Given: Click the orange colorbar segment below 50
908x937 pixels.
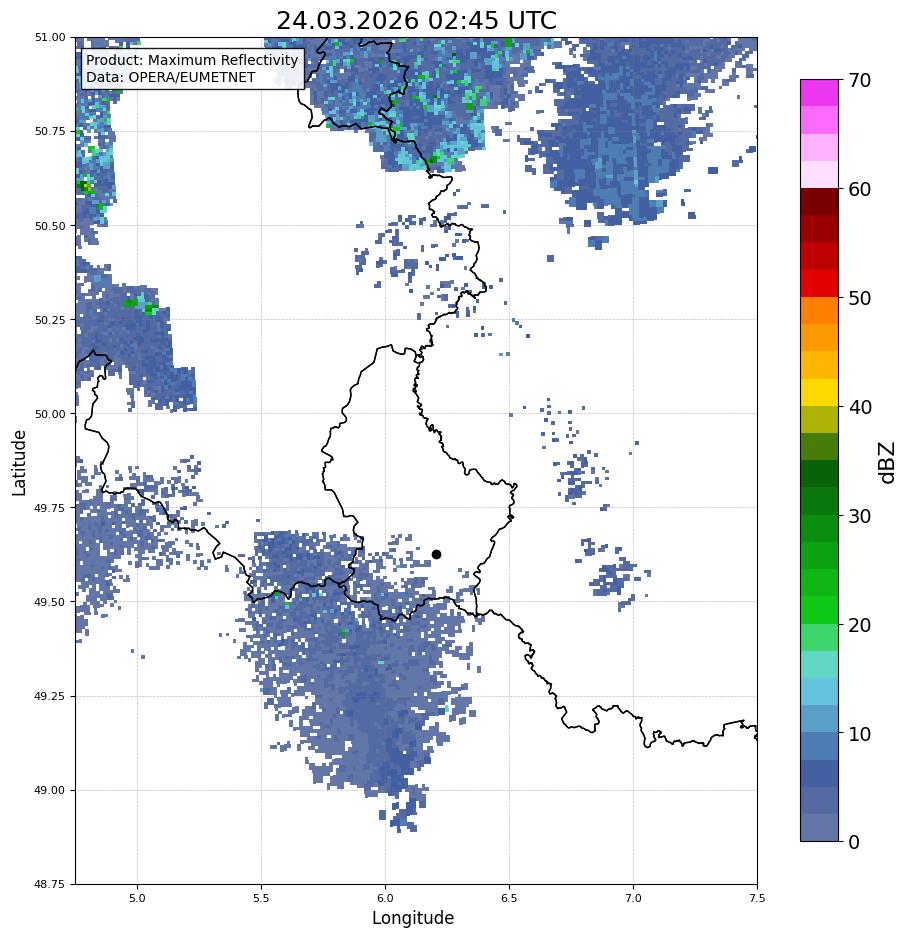Looking at the screenshot, I should pos(820,311).
